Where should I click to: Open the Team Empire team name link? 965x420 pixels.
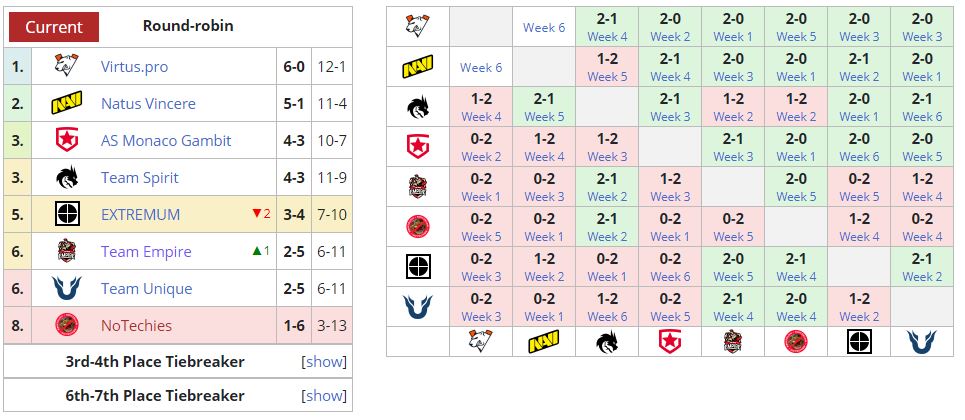pyautogui.click(x=146, y=252)
